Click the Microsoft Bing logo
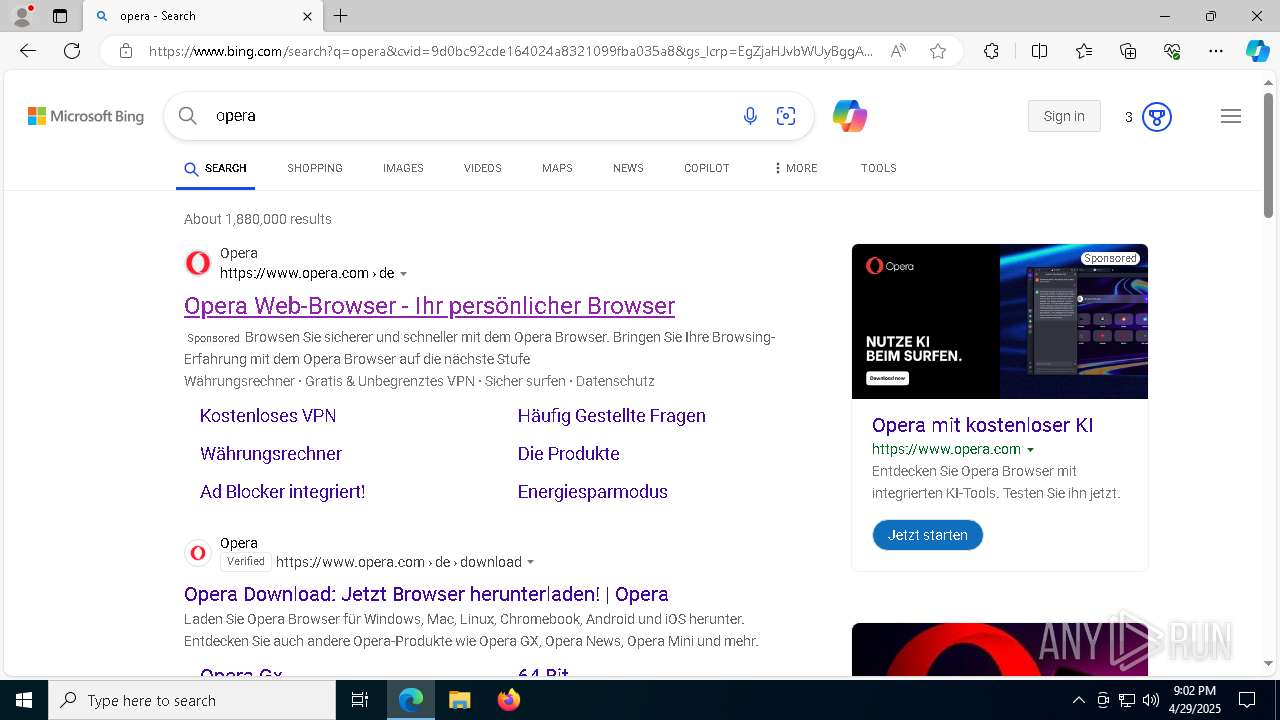Screen dimensions: 1280x720 click(86, 116)
